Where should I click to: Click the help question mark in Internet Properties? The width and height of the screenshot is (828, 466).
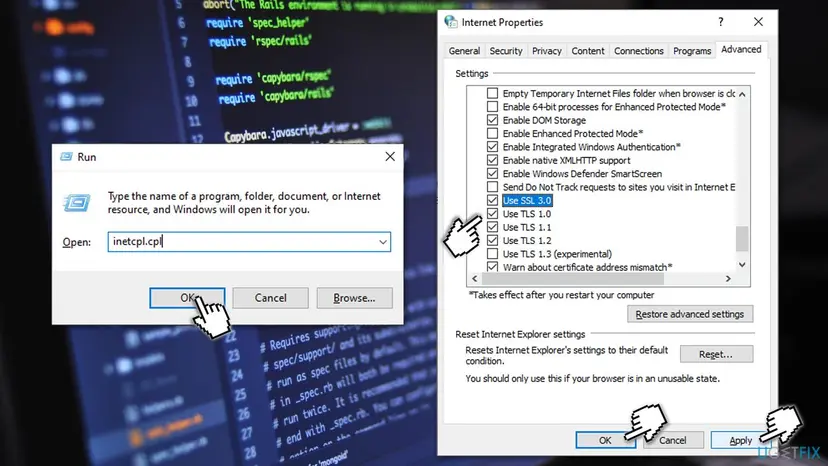721,22
